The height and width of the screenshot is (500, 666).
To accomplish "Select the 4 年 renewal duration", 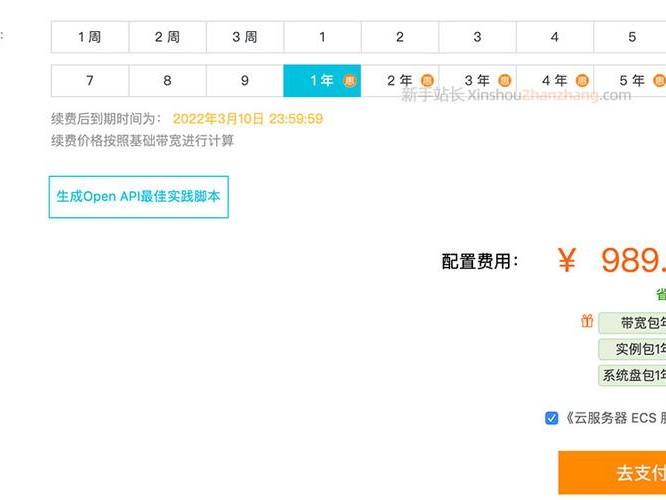I will pyautogui.click(x=555, y=81).
